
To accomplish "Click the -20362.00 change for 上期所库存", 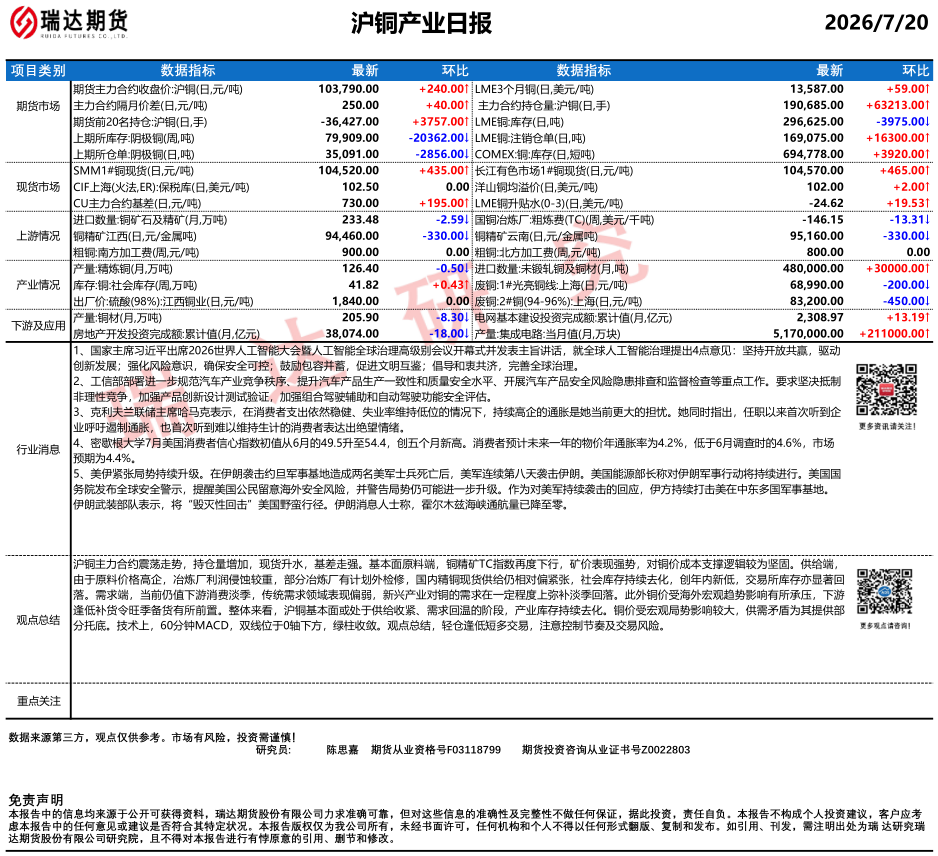I will click(438, 138).
